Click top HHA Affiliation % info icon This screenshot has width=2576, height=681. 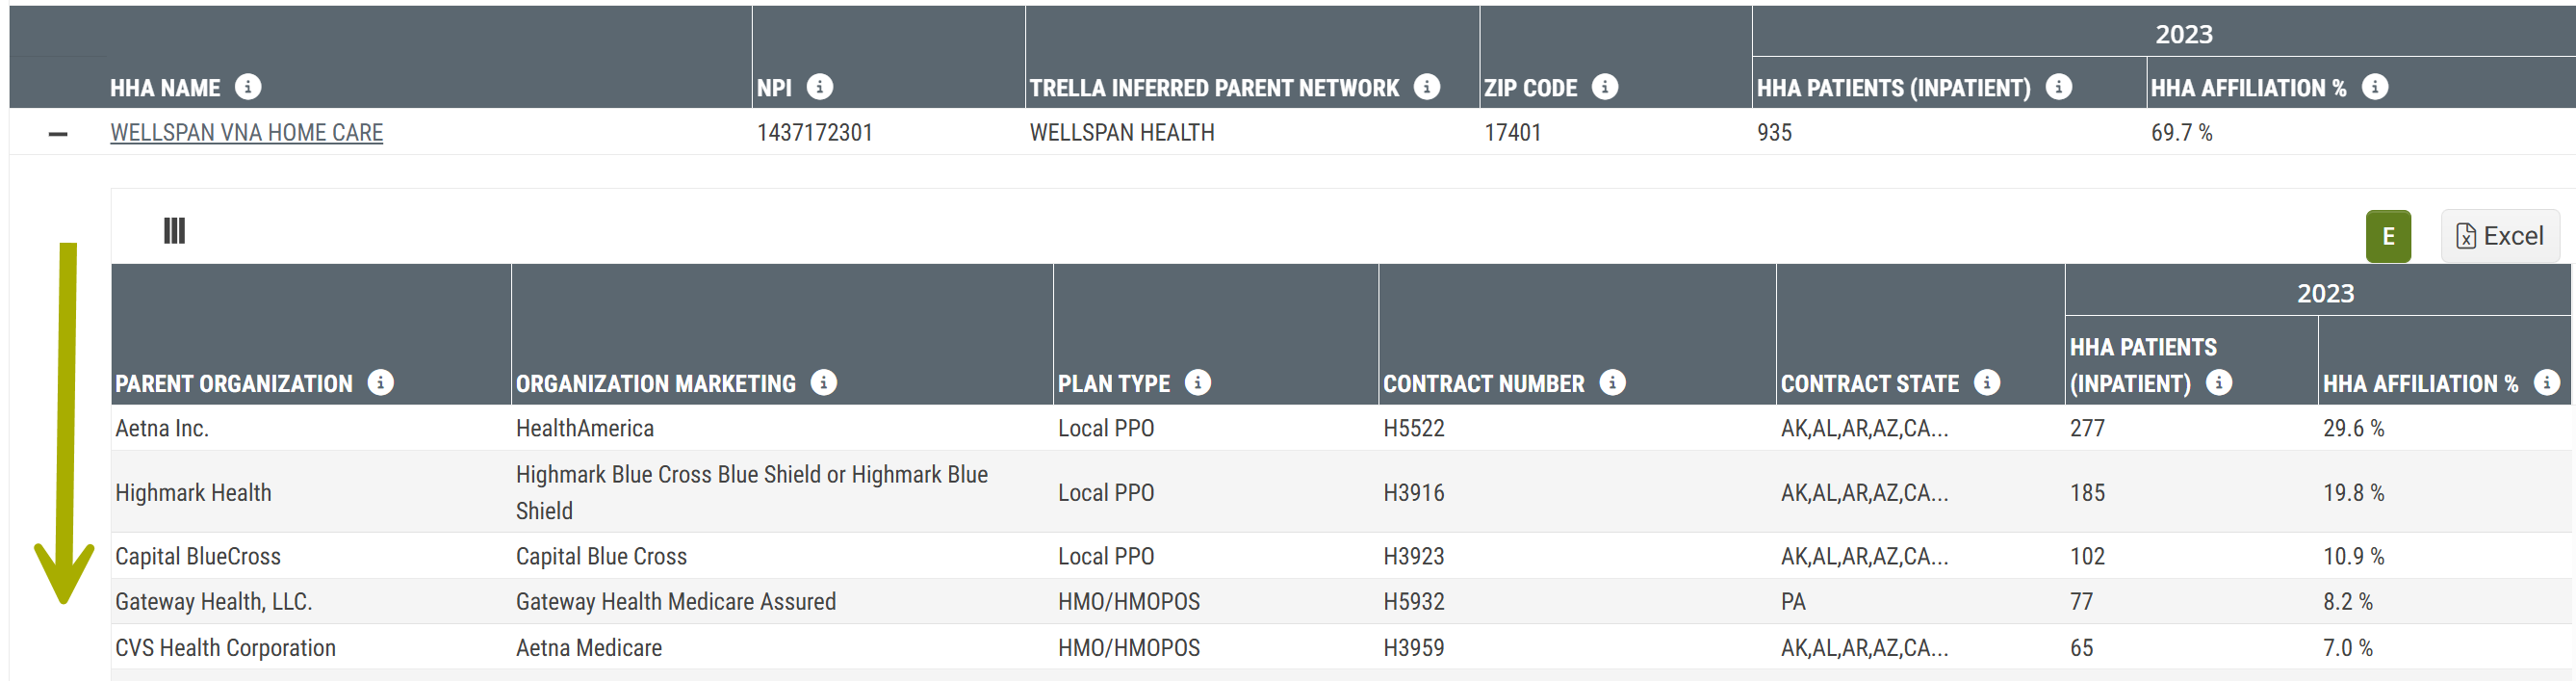2374,87
